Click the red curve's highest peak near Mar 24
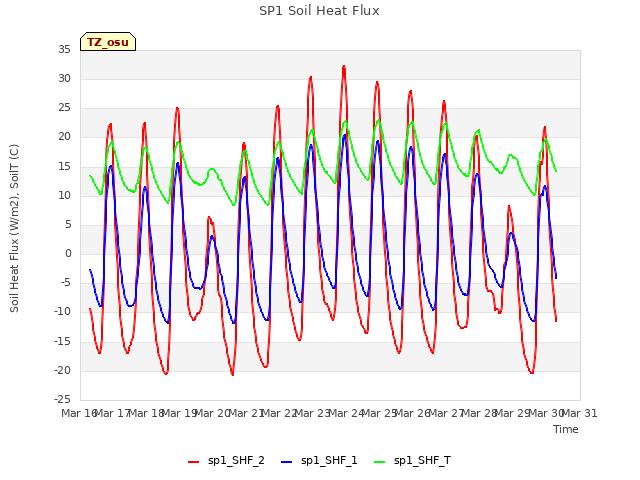 pos(344,66)
